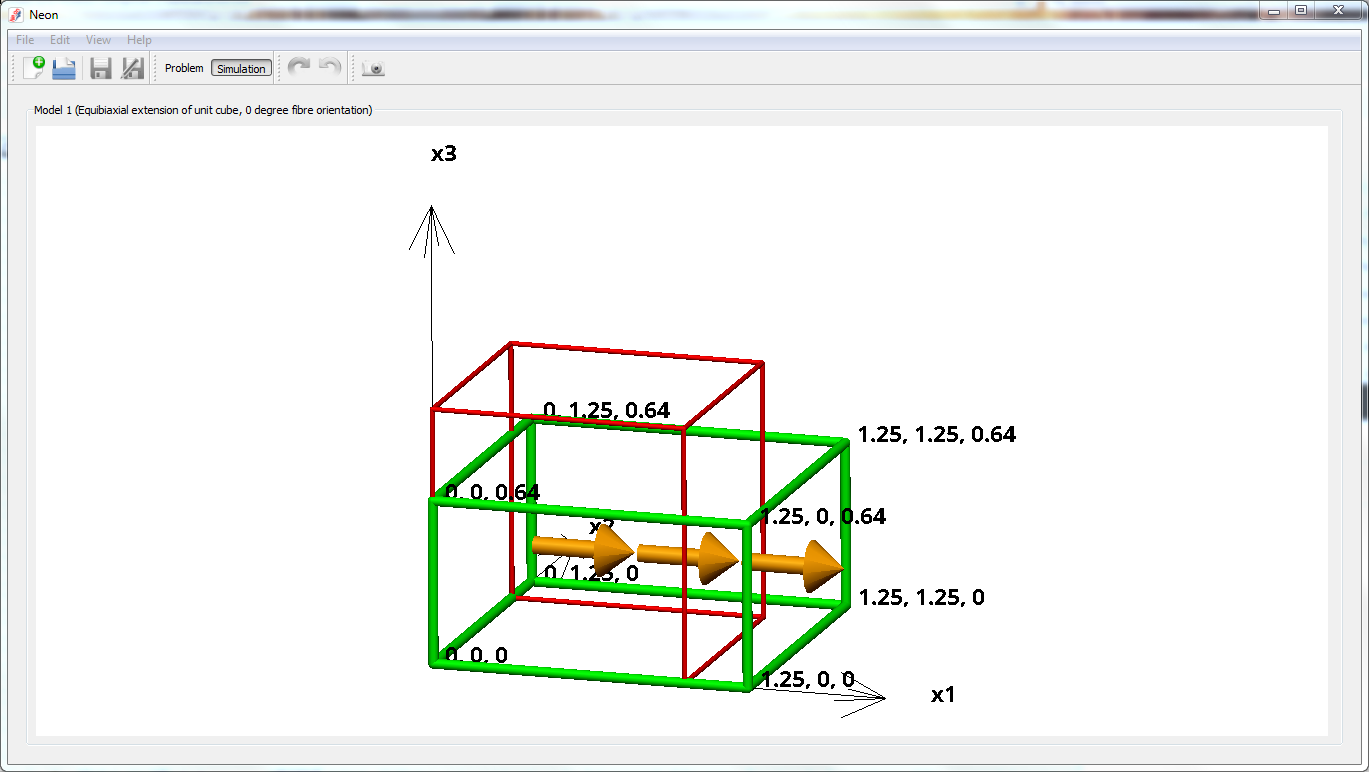Open the View menu
1369x772 pixels.
98,40
